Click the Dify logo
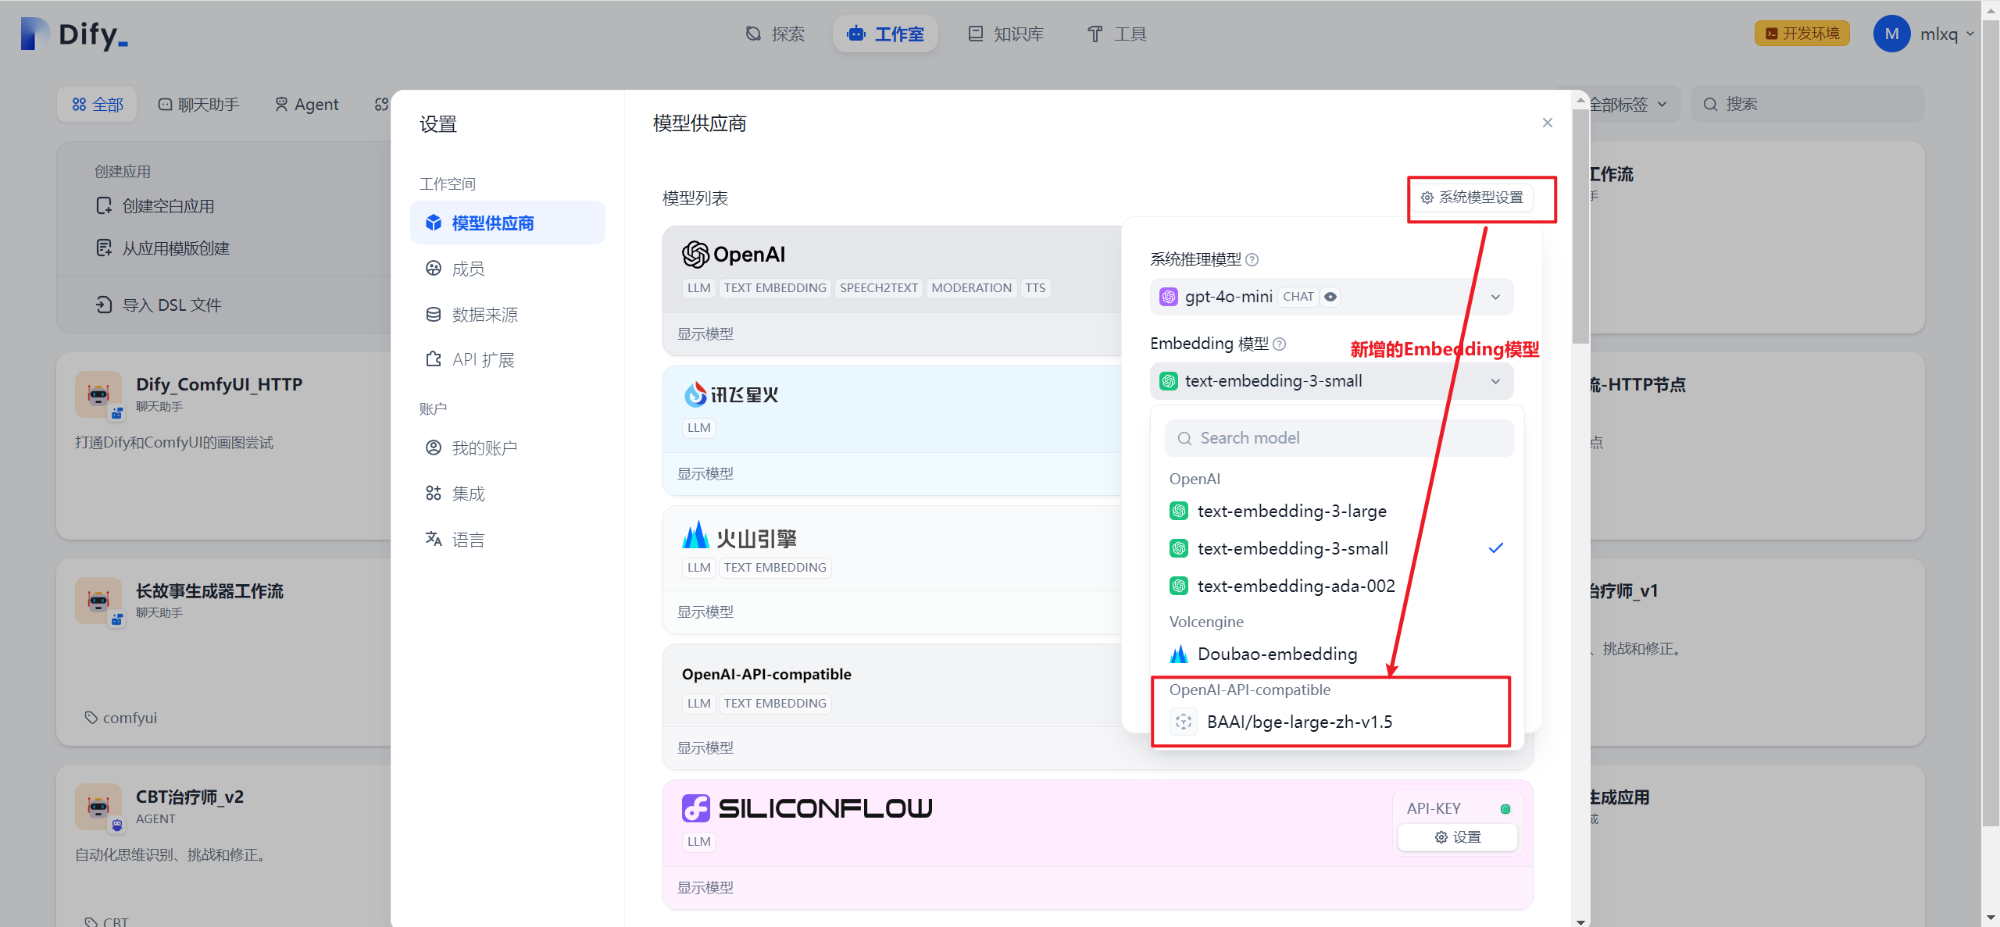This screenshot has height=927, width=2000. 74,33
